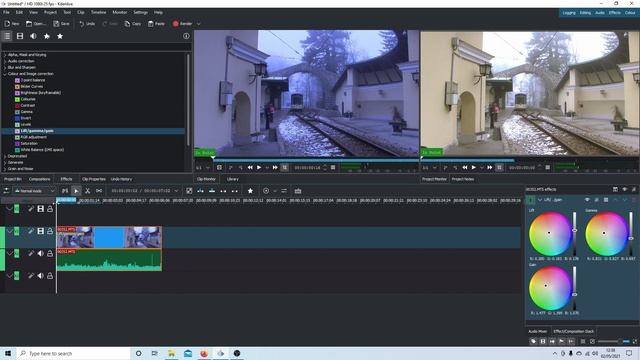This screenshot has height=360, width=640.
Task: Open the Timeline menu
Action: pos(98,12)
